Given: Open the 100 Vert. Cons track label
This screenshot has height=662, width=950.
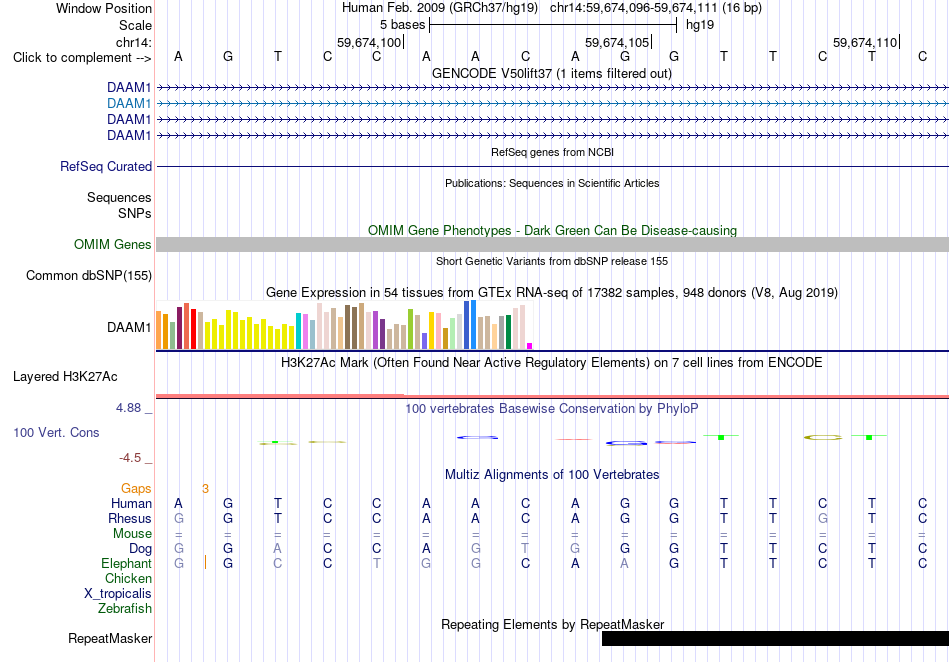Looking at the screenshot, I should (56, 432).
